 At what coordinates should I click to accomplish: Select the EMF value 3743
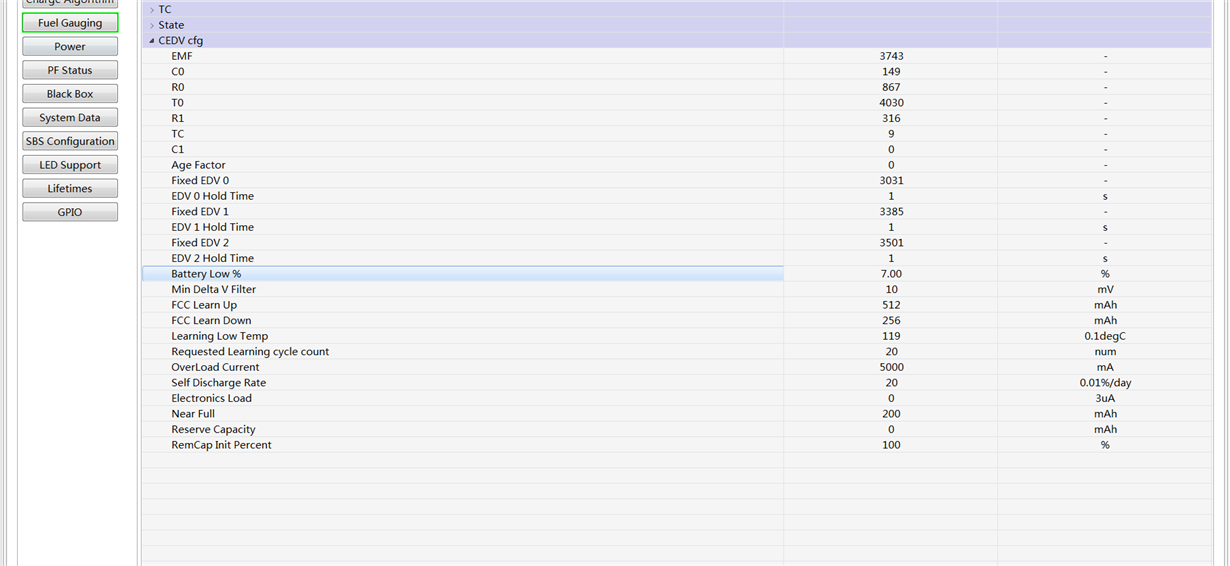pos(891,56)
